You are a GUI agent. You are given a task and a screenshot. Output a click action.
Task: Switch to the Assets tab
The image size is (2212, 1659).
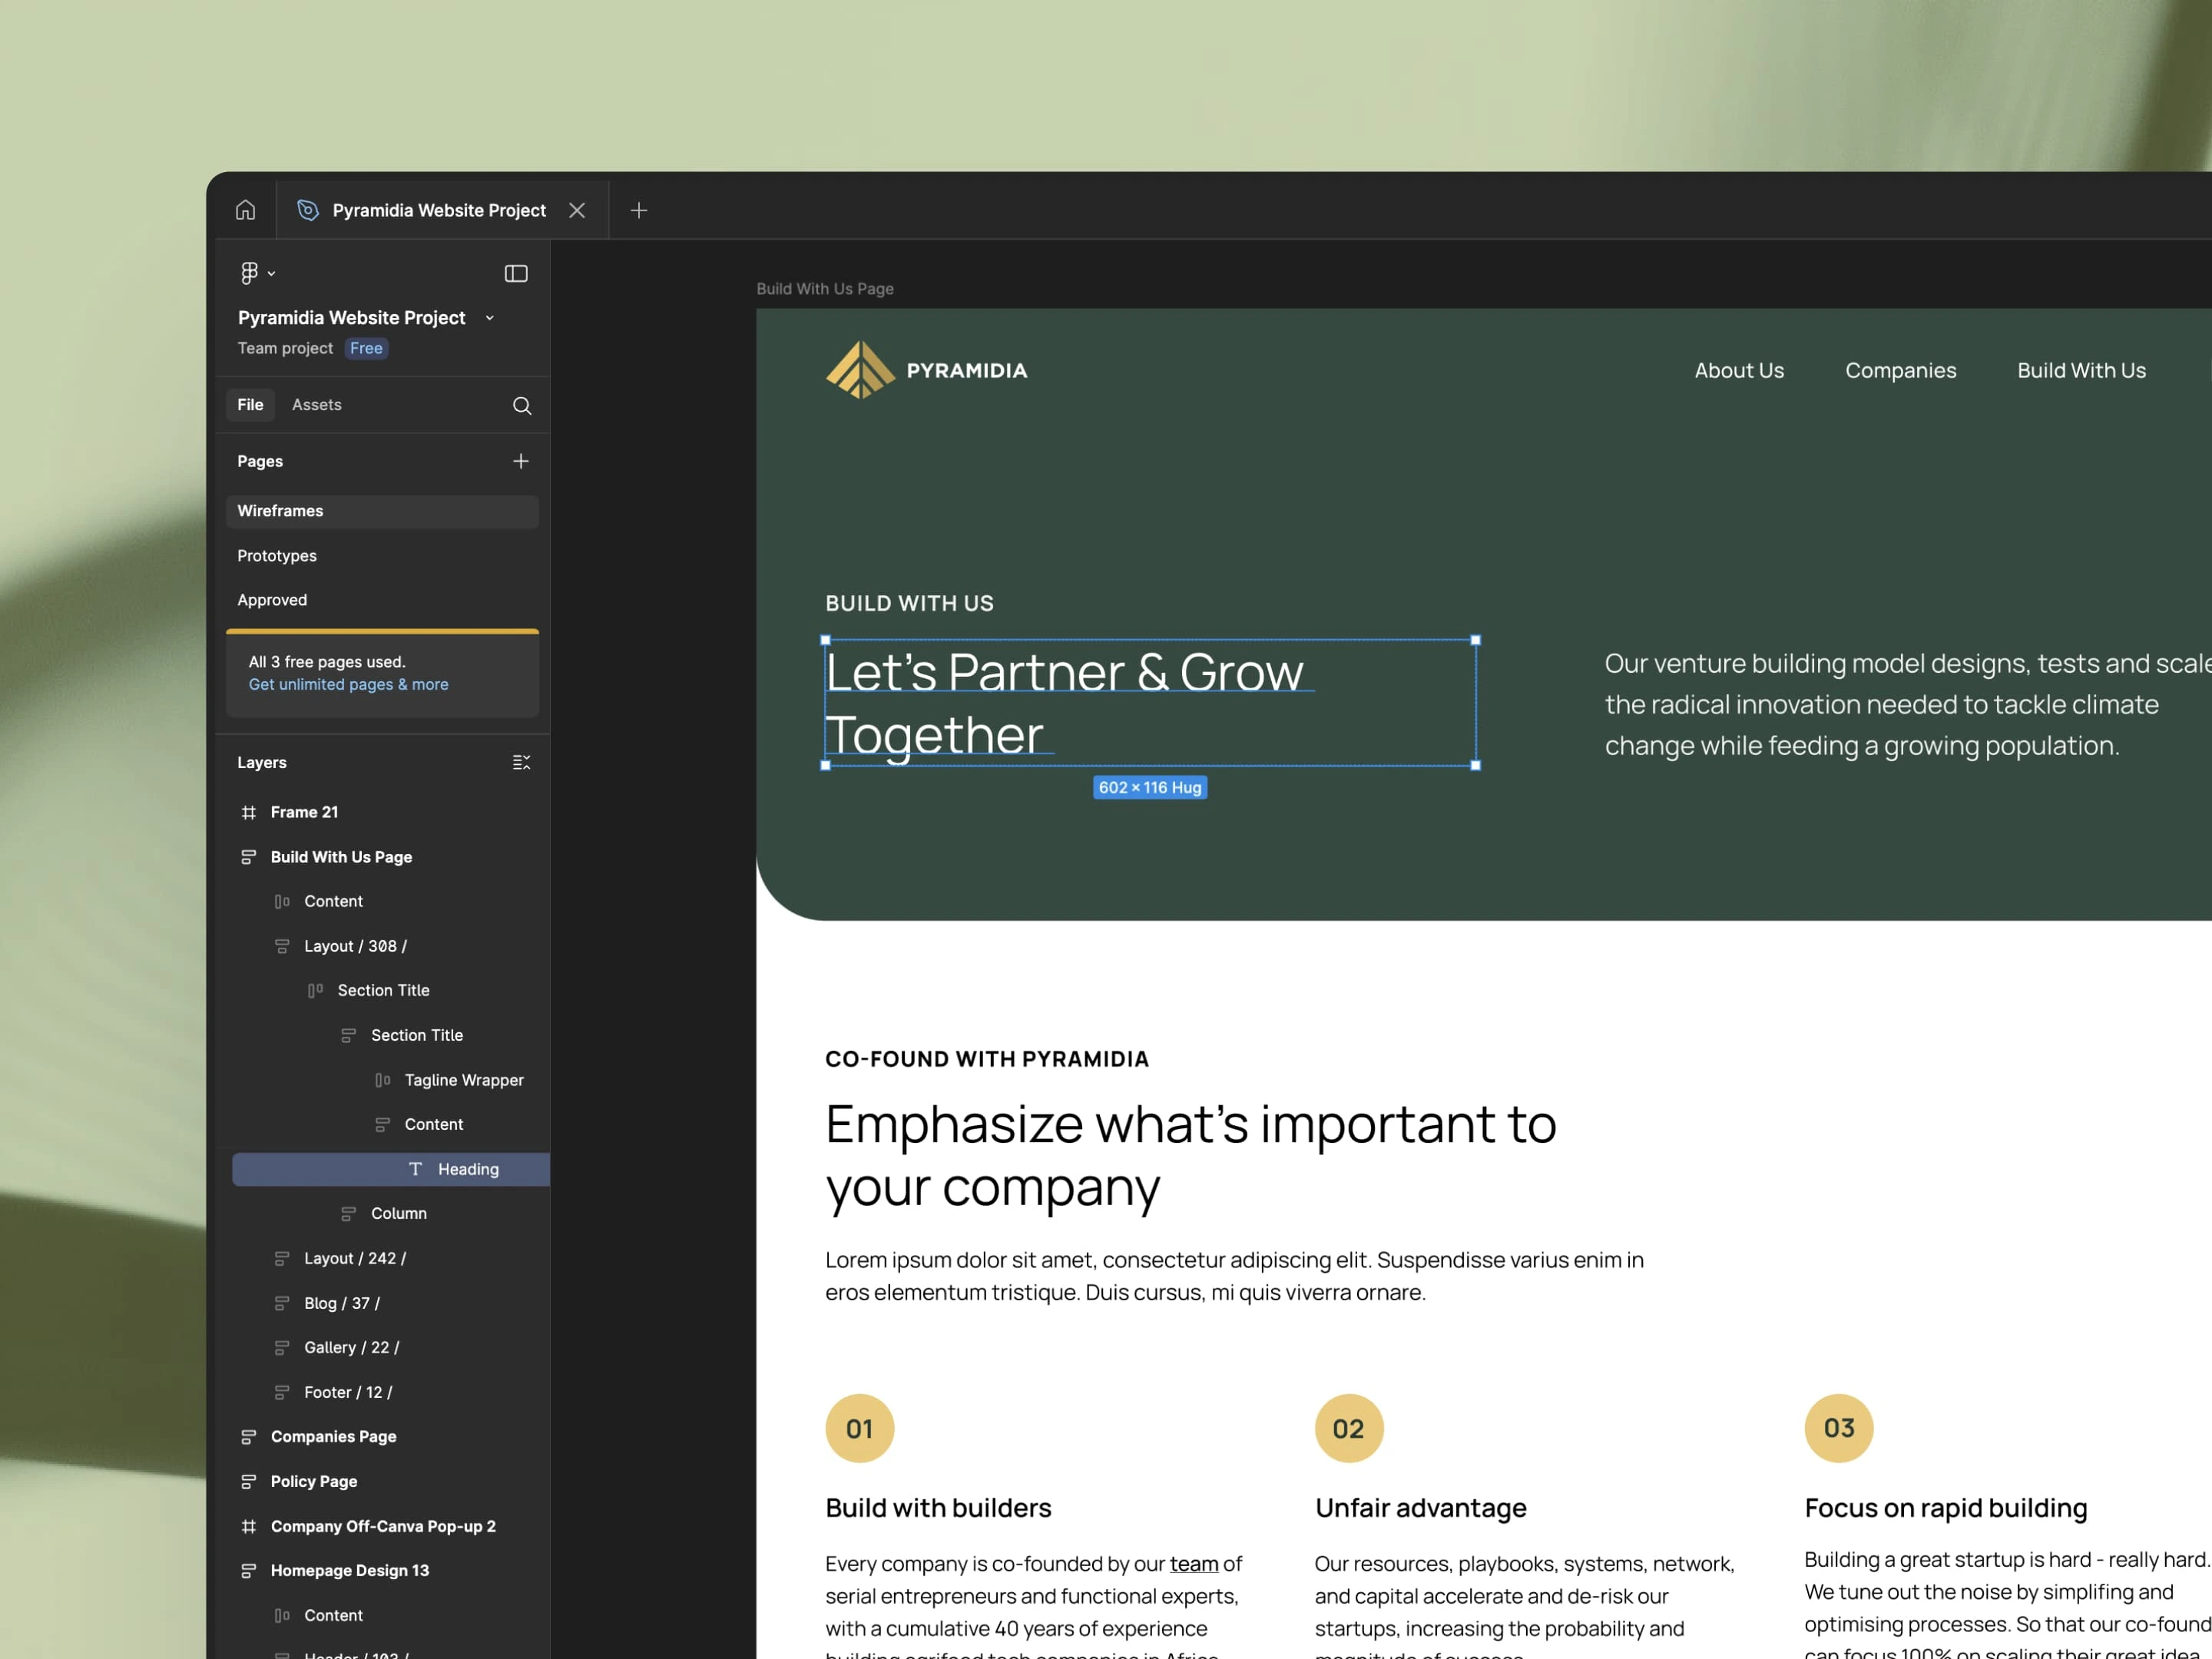(x=316, y=405)
